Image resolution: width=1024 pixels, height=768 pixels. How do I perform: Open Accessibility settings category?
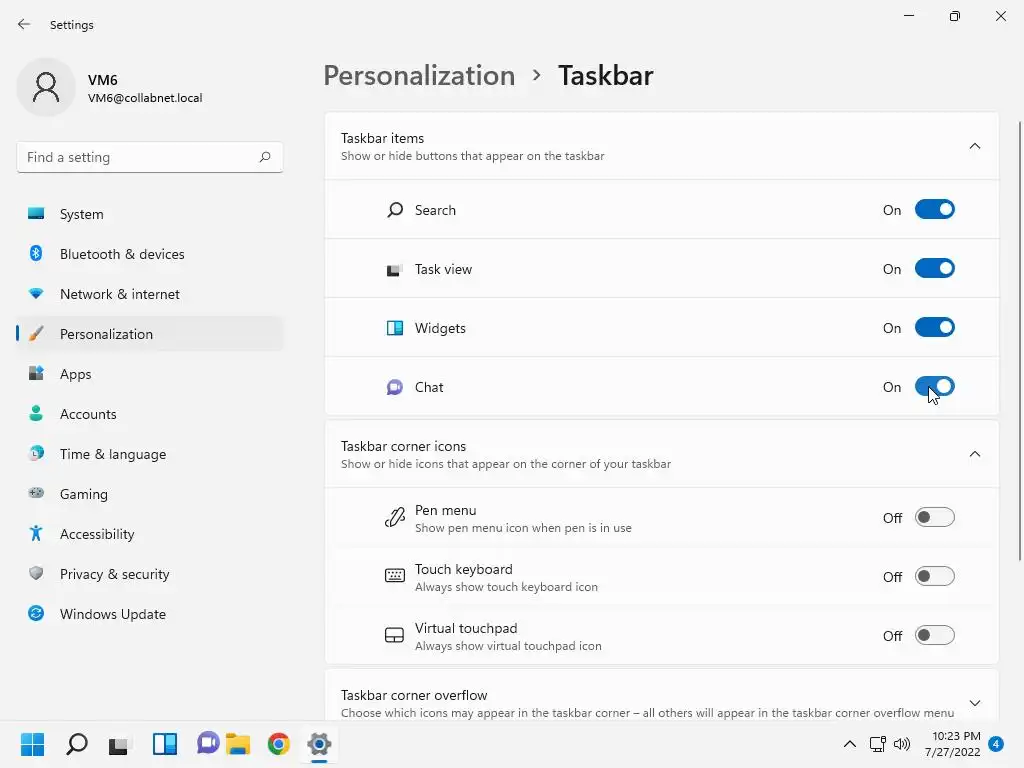click(x=150, y=534)
